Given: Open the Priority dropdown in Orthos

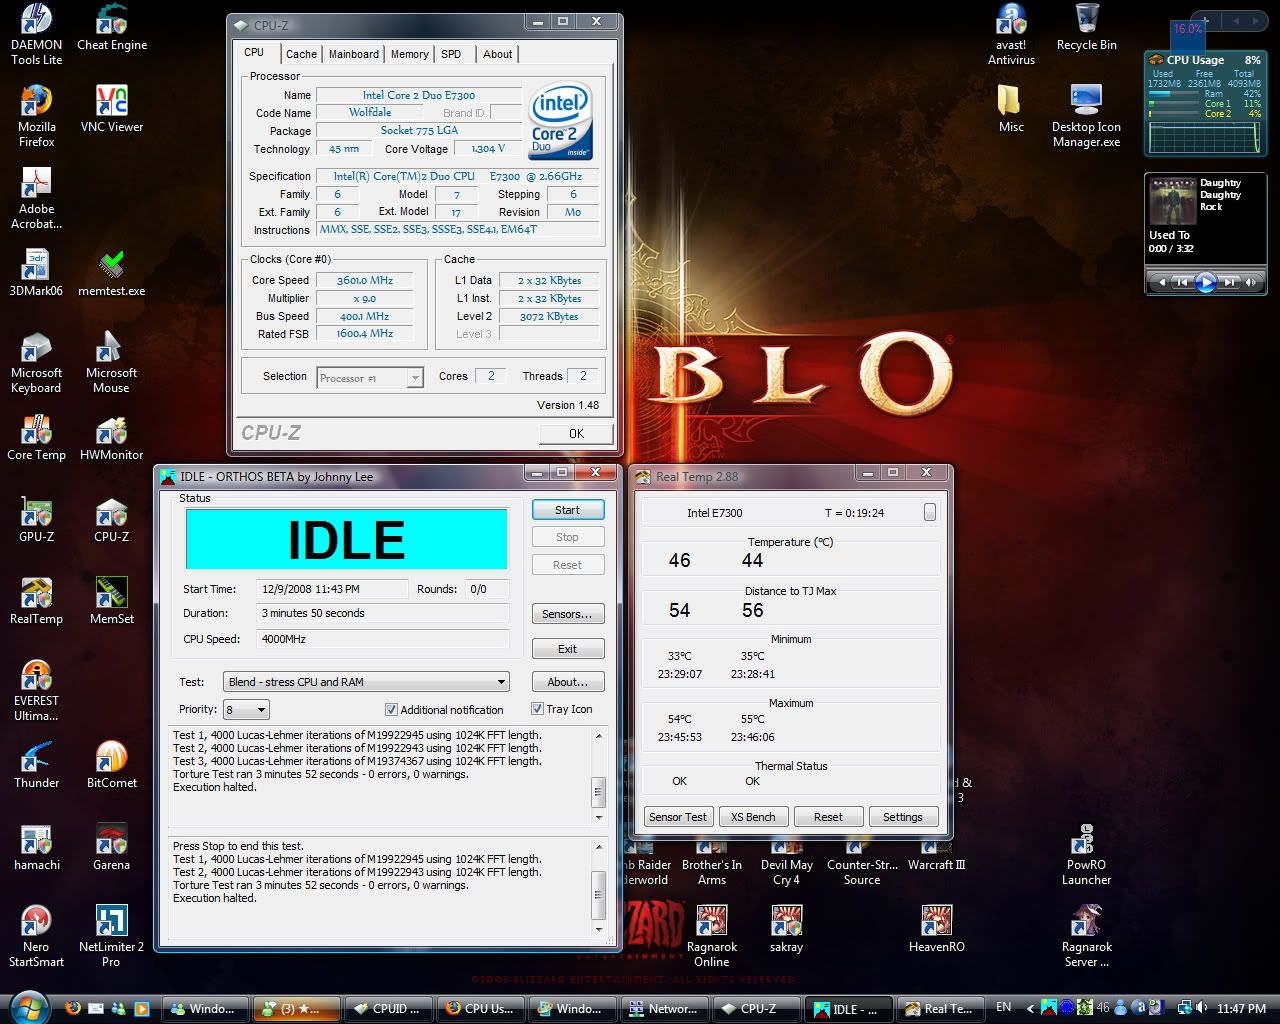Looking at the screenshot, I should 262,710.
